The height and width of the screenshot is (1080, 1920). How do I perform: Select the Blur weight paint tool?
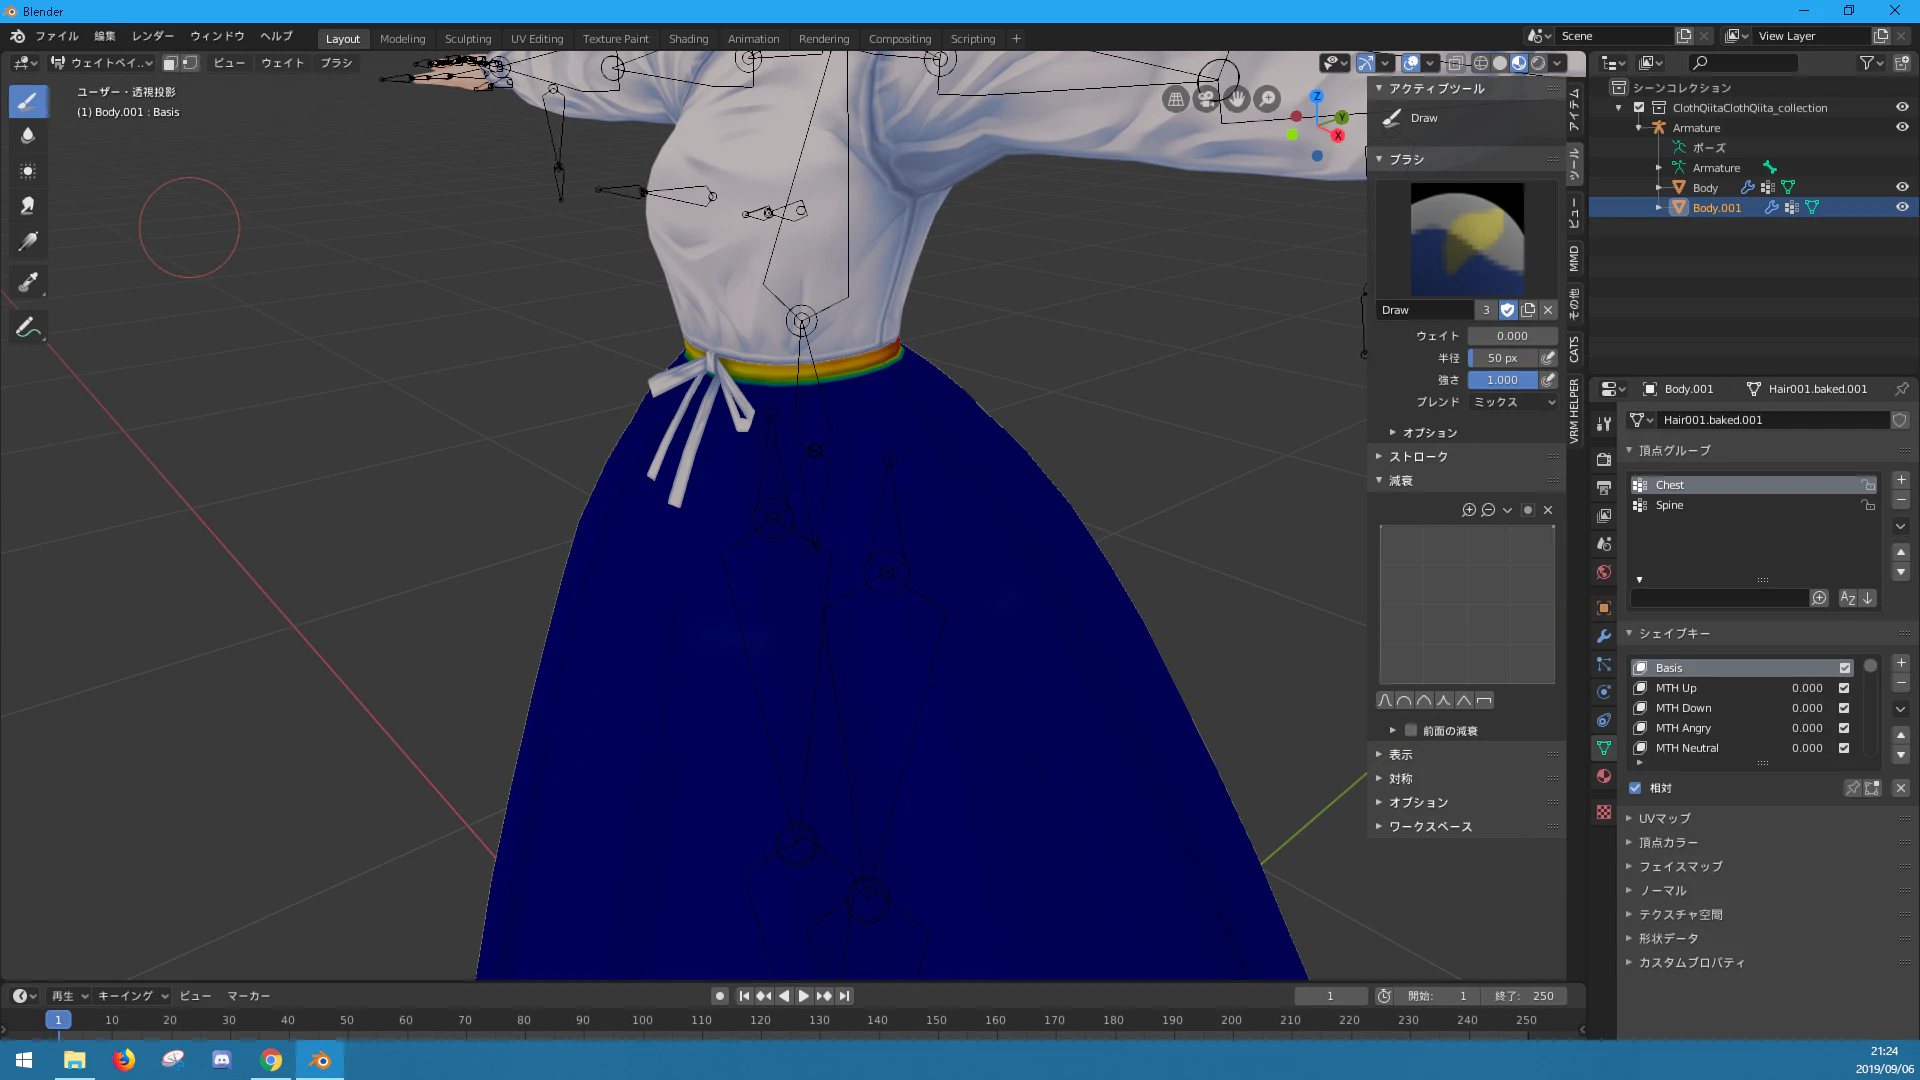28,136
